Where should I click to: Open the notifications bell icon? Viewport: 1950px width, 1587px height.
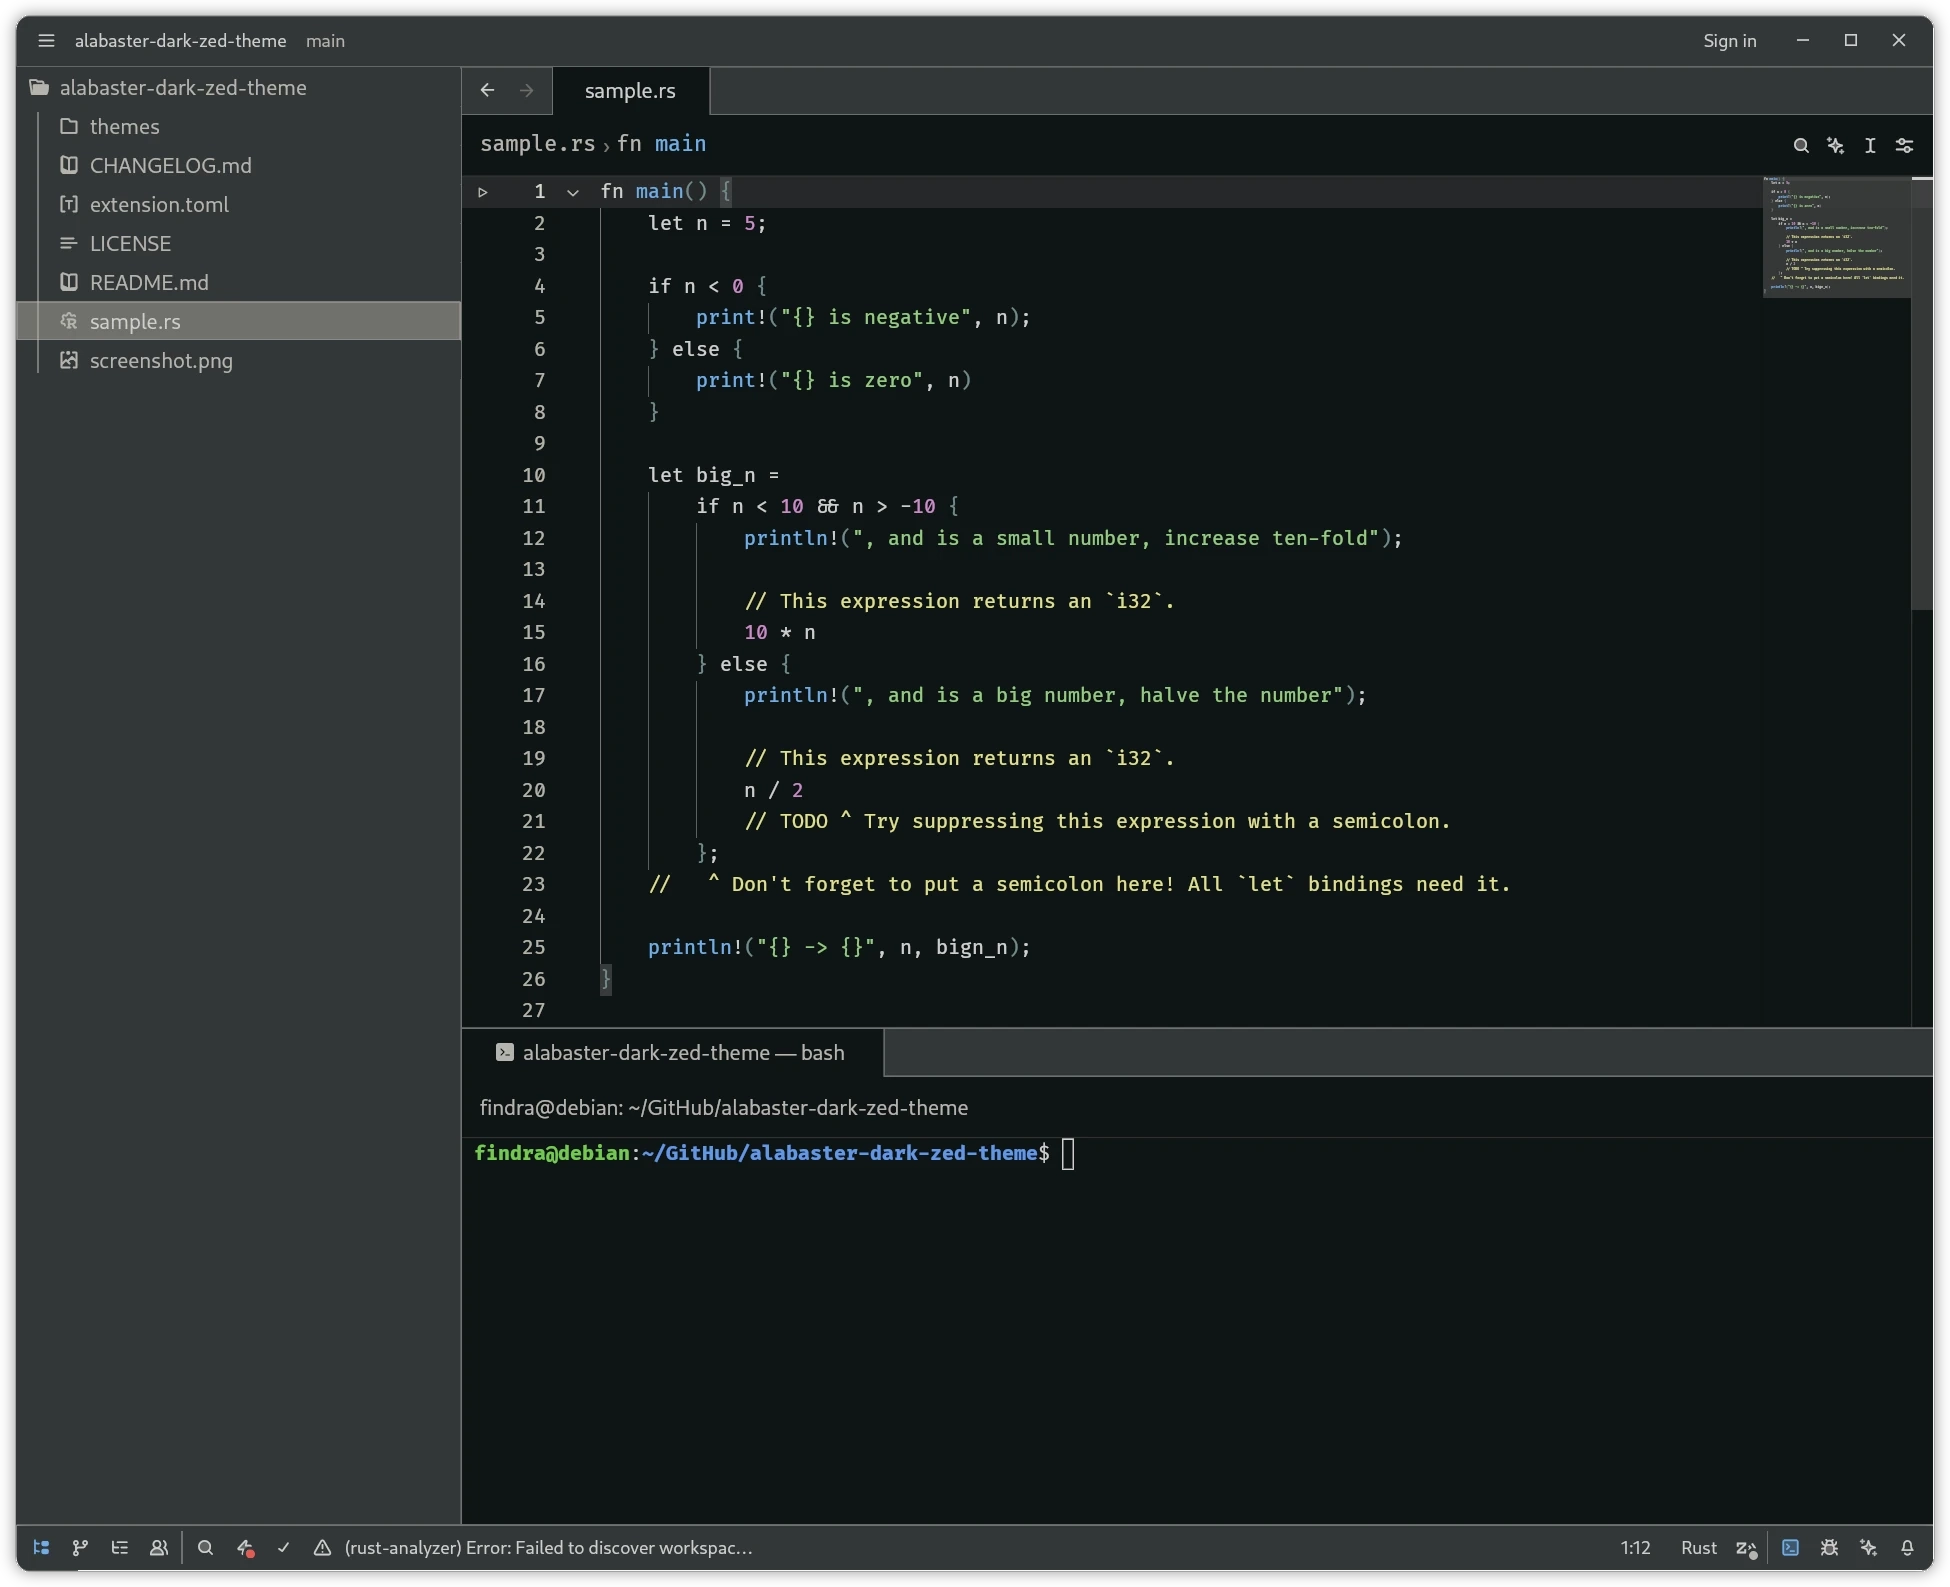tap(1907, 1548)
